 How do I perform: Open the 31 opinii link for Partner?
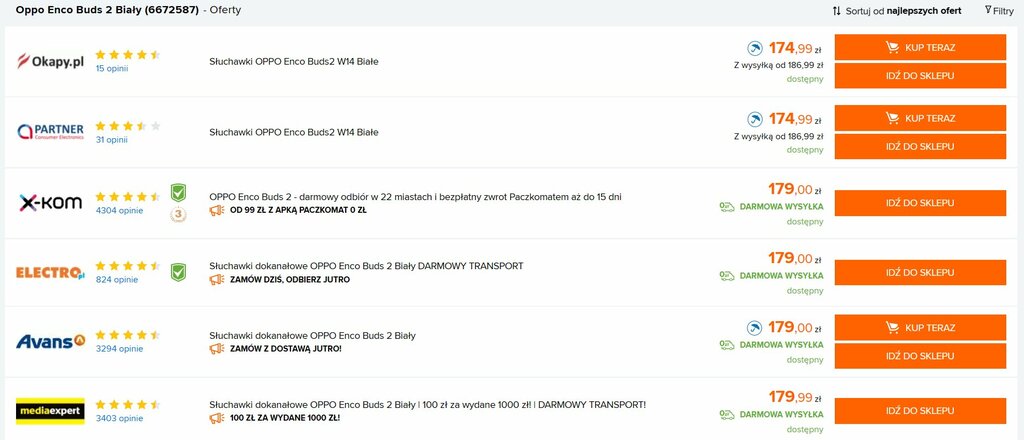[x=112, y=140]
